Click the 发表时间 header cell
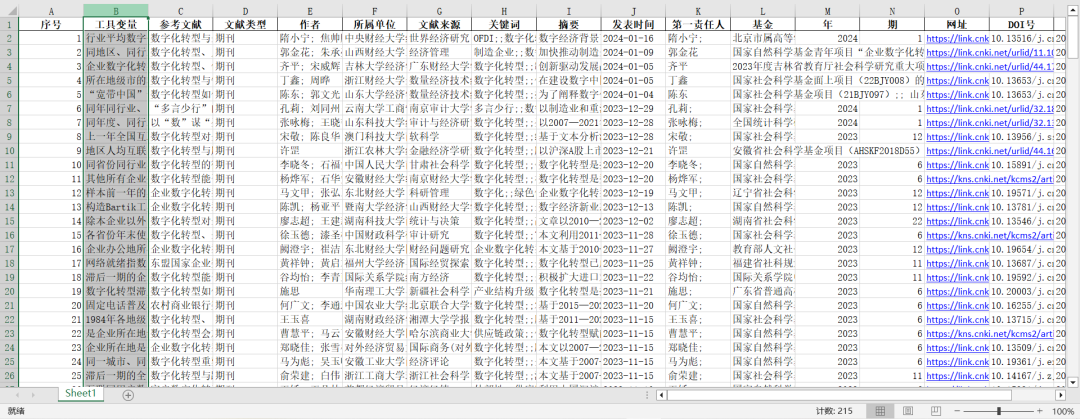 point(634,24)
